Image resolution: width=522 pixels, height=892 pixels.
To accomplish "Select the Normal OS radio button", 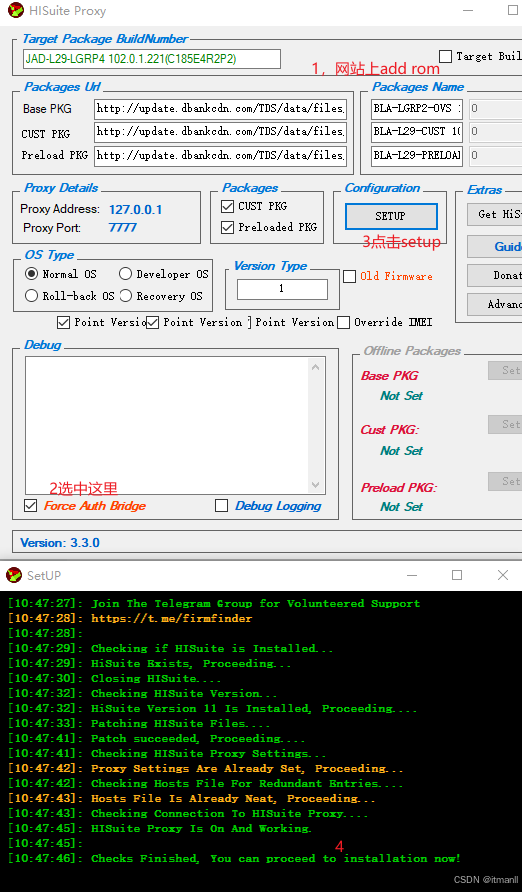I will [31, 274].
